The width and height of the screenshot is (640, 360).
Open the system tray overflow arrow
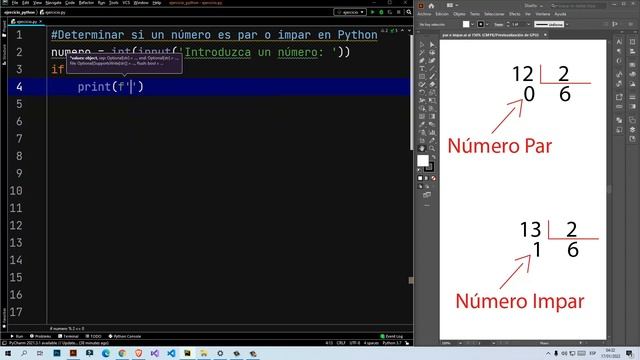548,353
